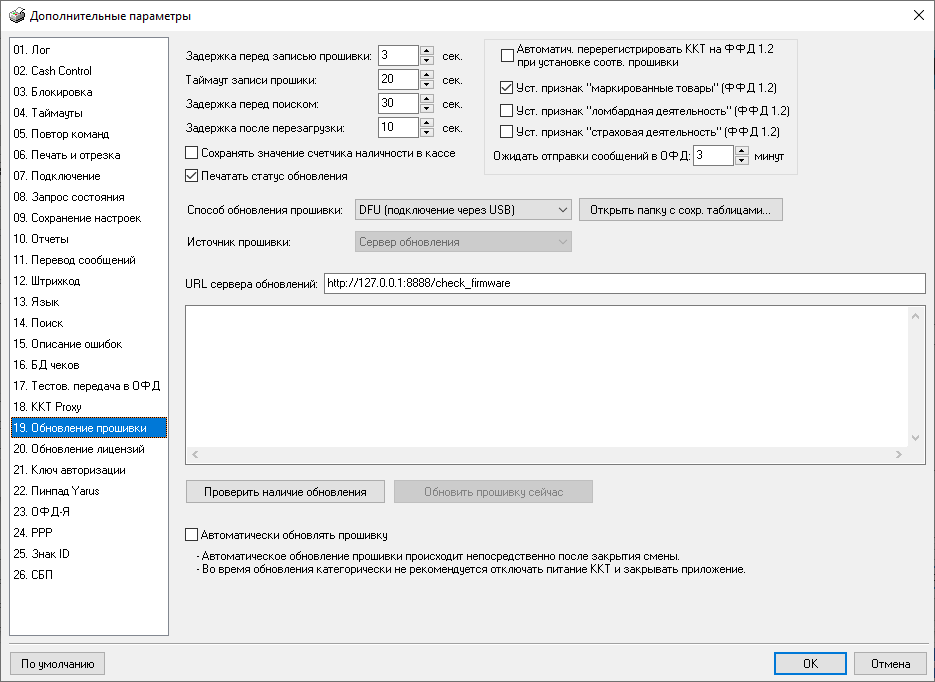Uncheck 'Печатать статус обновления' option
The image size is (935, 682).
[192, 176]
